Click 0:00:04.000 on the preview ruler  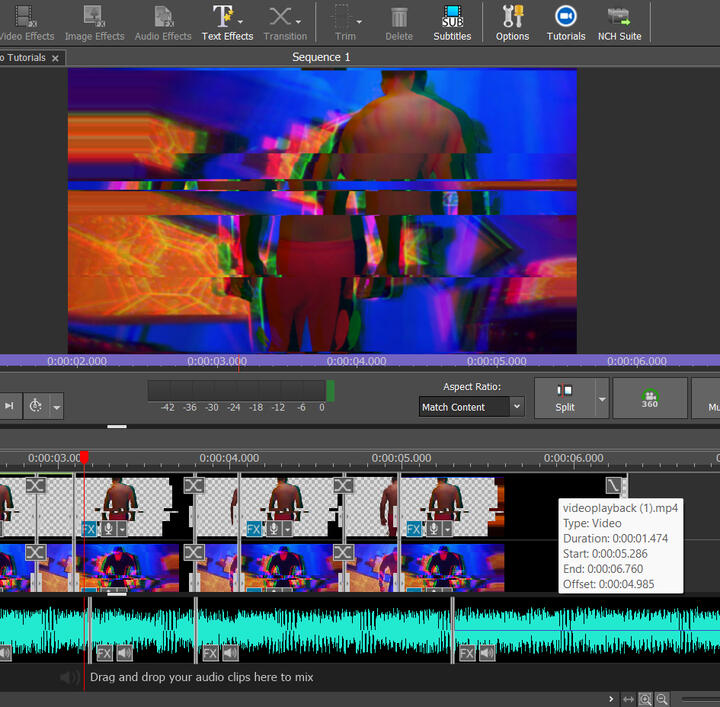click(x=356, y=361)
